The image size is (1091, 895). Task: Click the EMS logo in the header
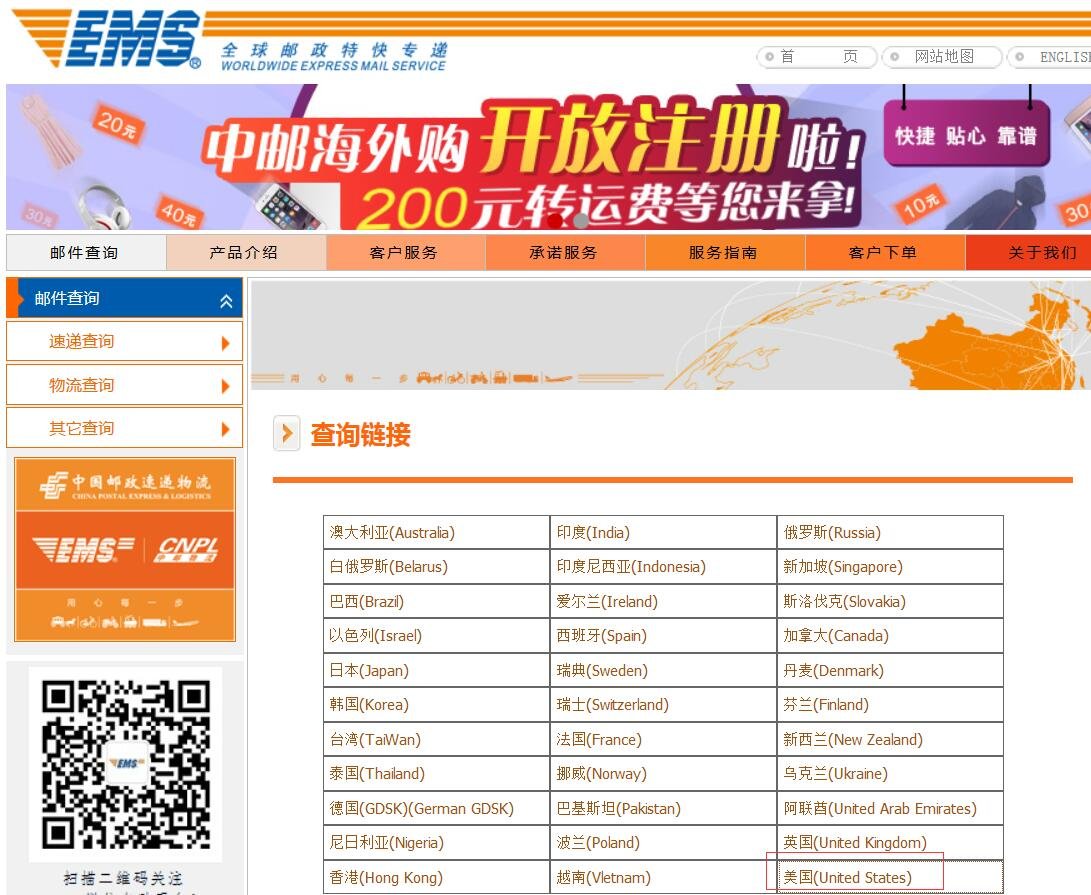coord(120,40)
